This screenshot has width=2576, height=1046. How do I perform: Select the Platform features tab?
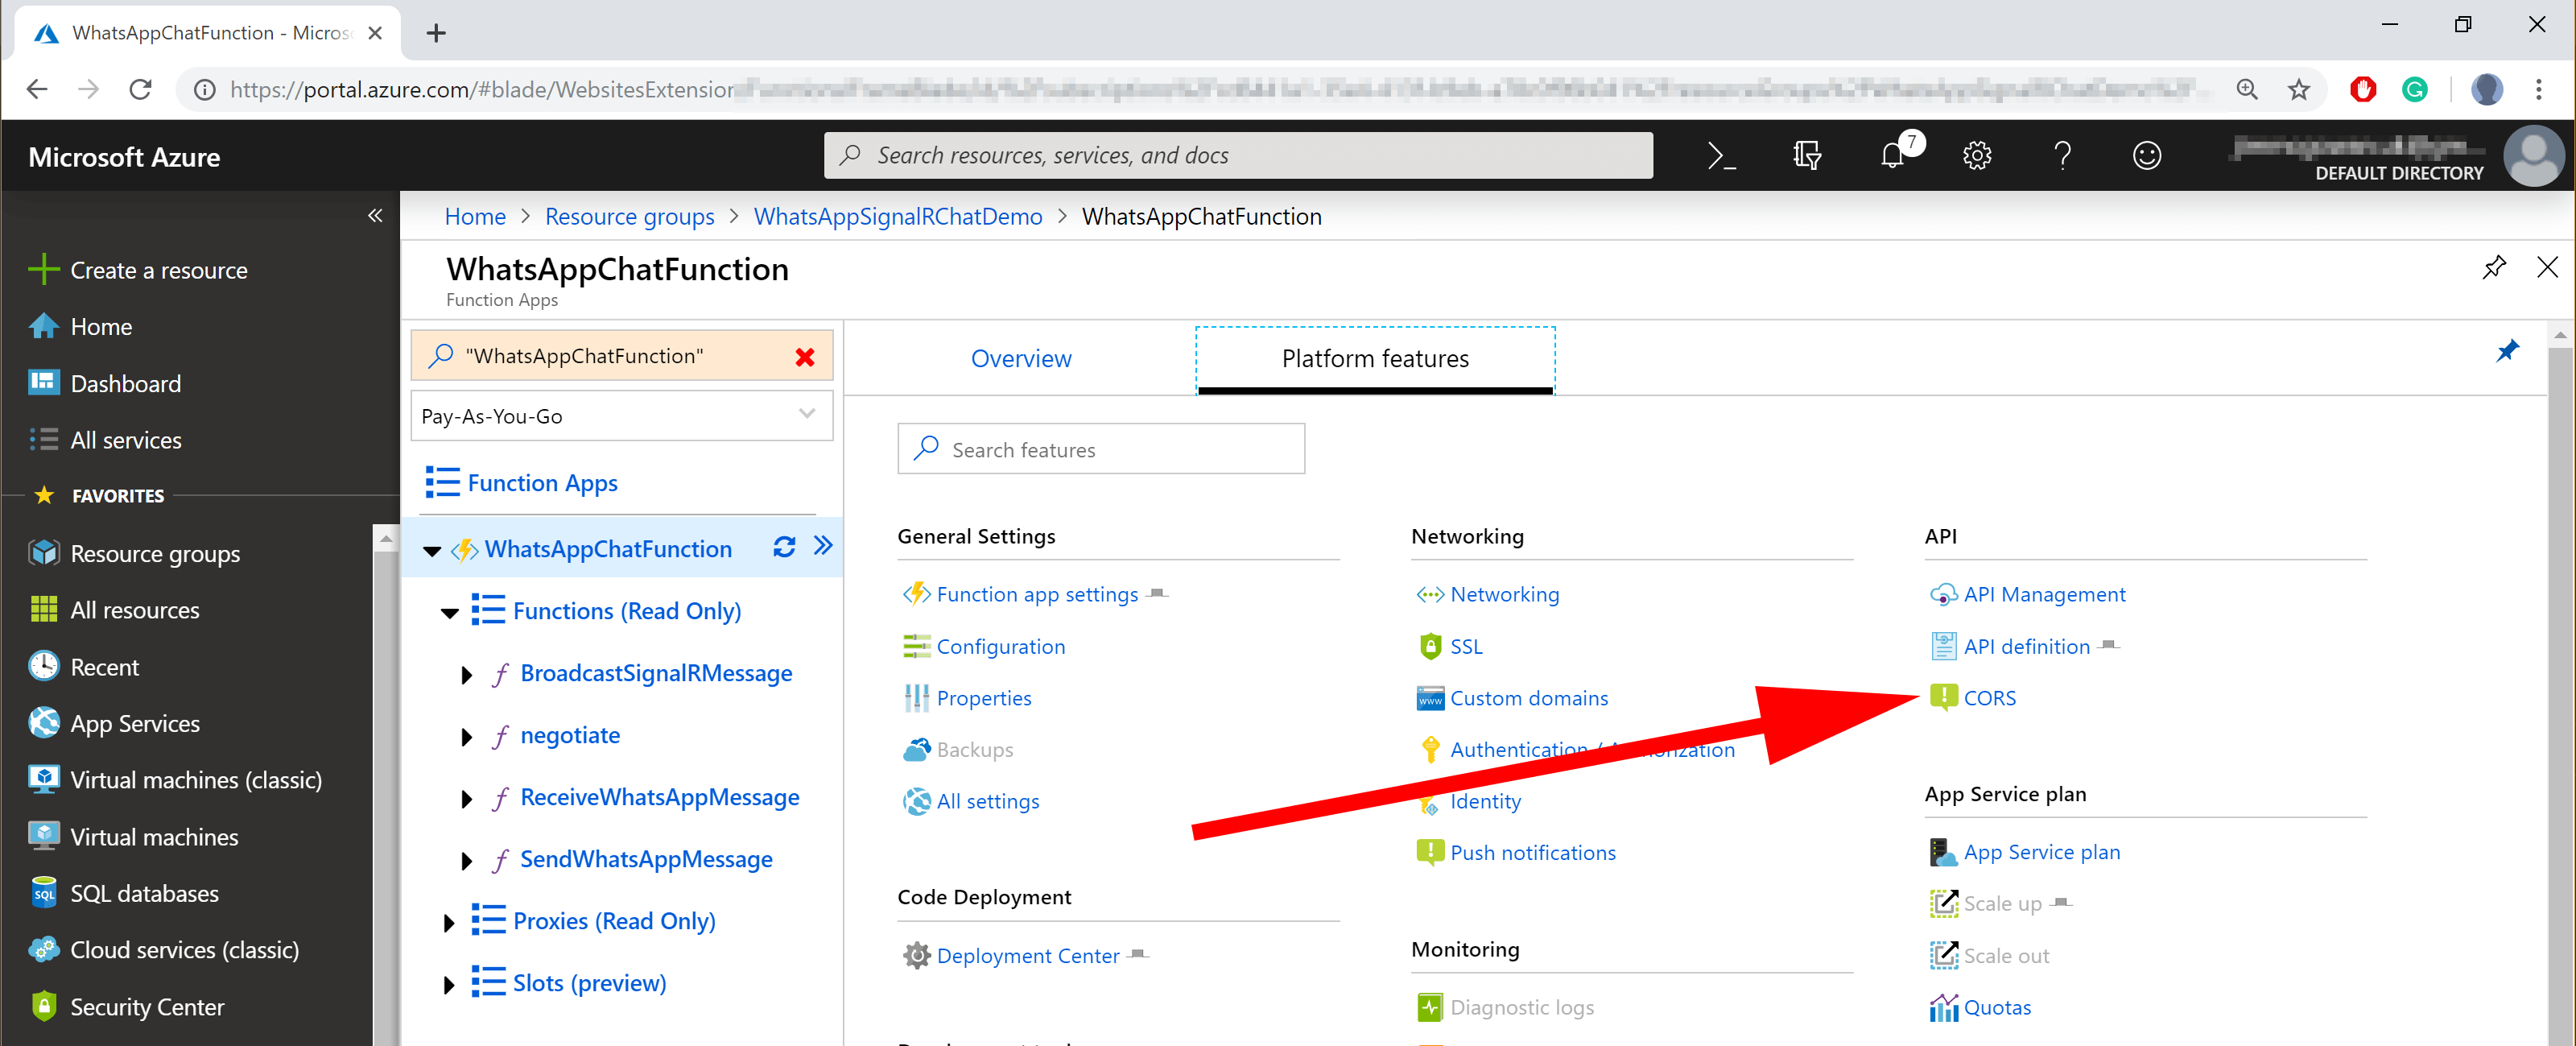click(x=1375, y=359)
